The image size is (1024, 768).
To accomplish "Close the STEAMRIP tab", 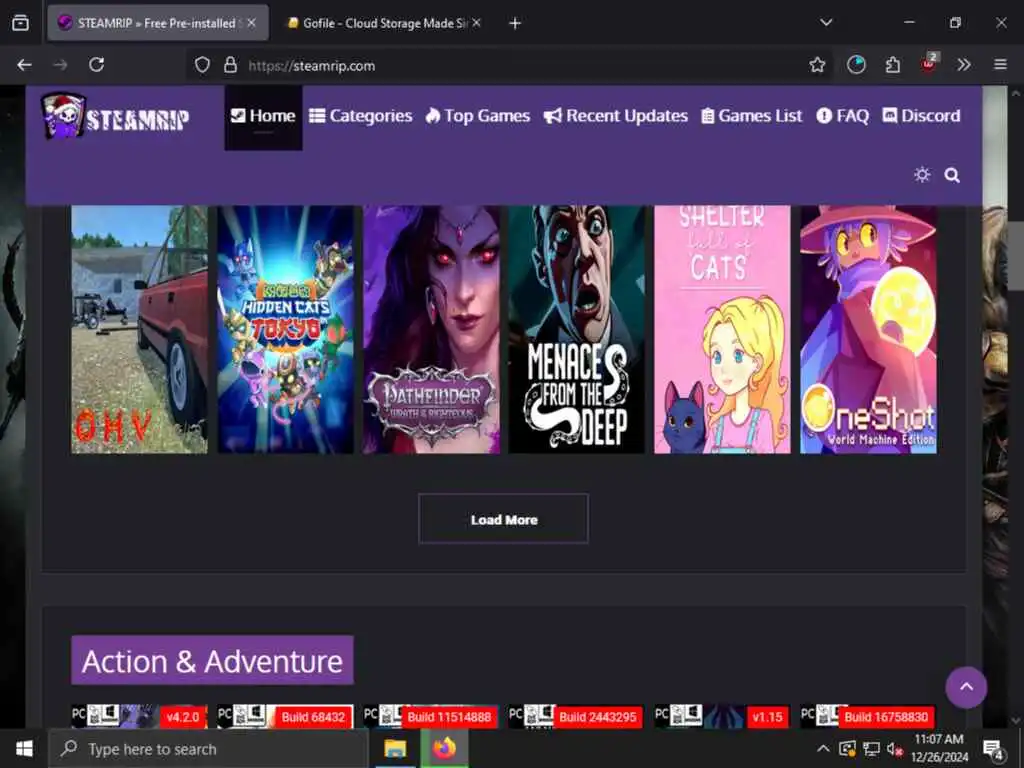I will tap(251, 23).
